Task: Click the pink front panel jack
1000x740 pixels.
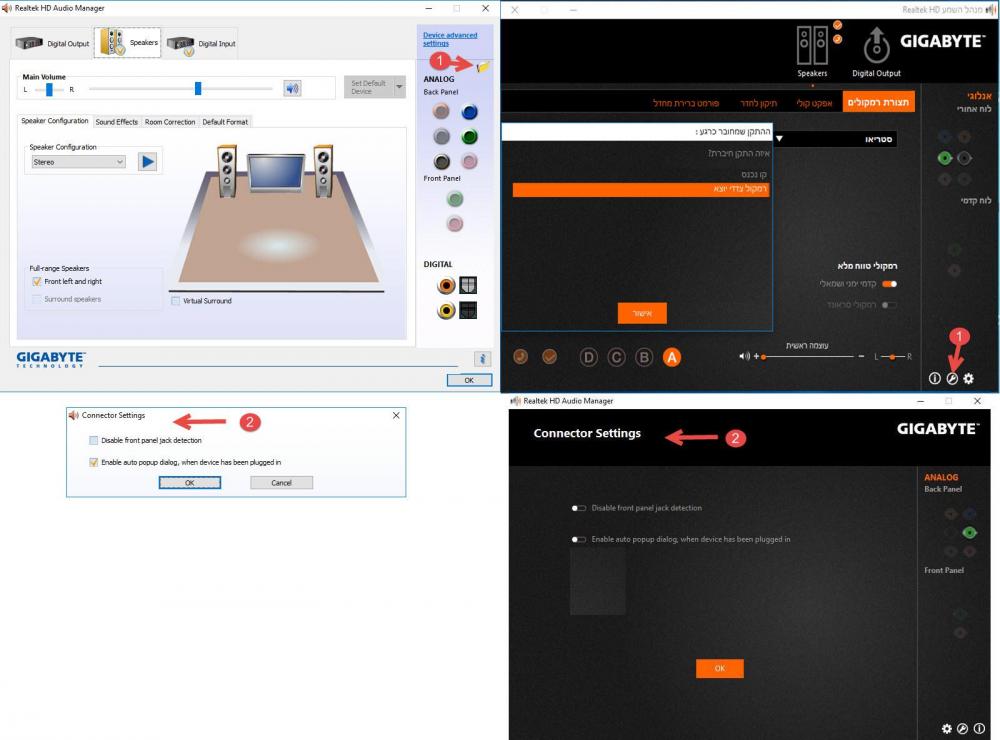Action: [455, 224]
